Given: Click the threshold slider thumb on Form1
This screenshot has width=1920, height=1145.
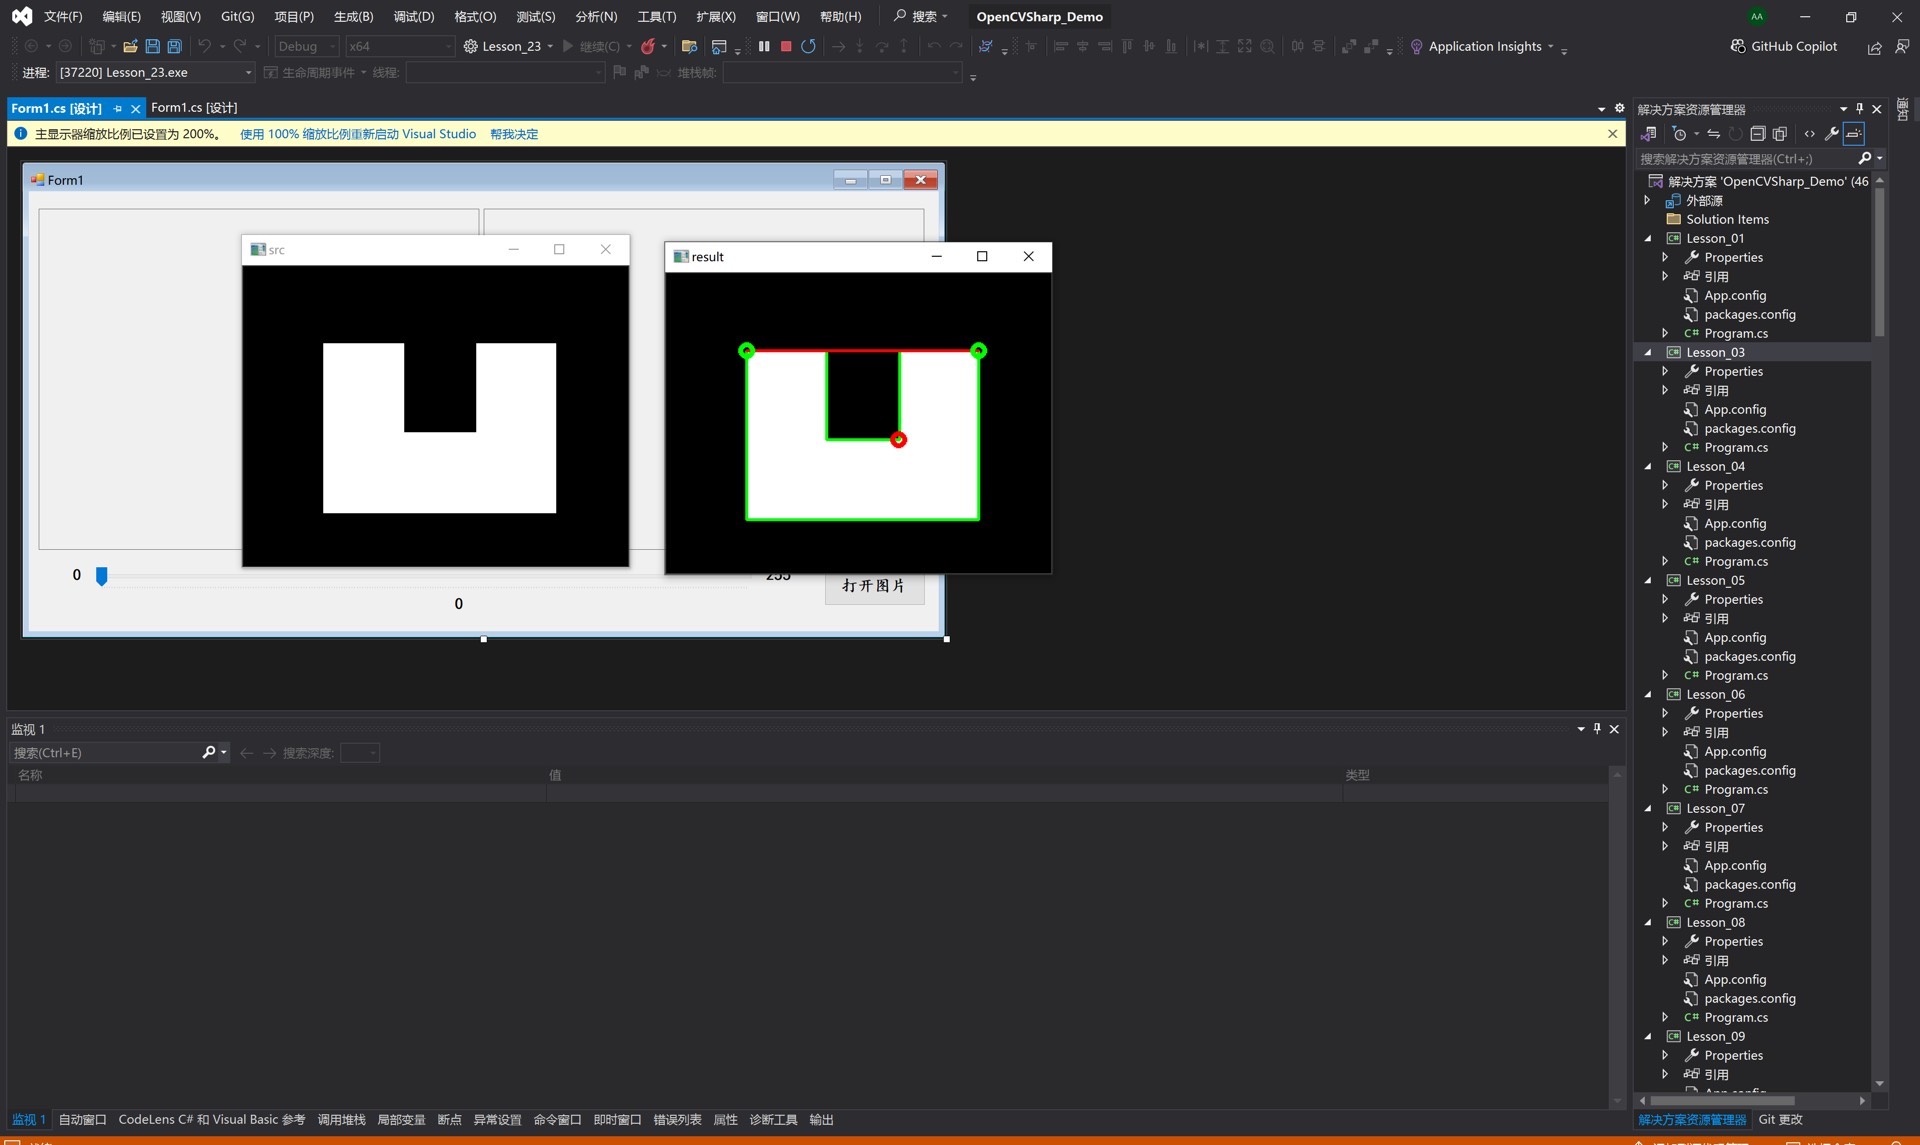Looking at the screenshot, I should click(x=101, y=575).
